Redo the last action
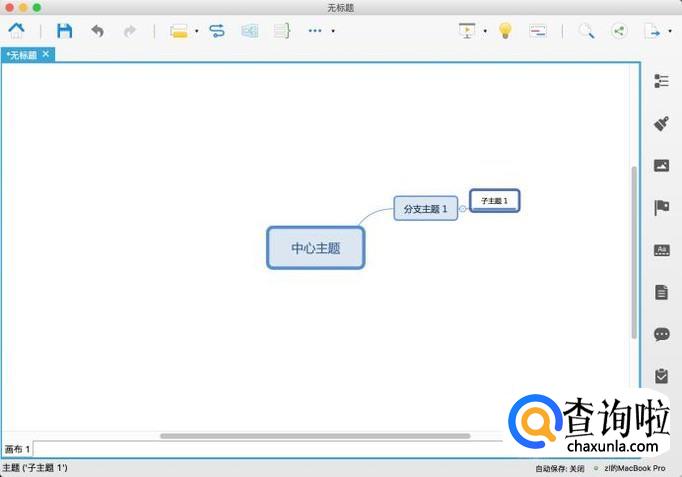This screenshot has width=682, height=477. click(x=130, y=31)
